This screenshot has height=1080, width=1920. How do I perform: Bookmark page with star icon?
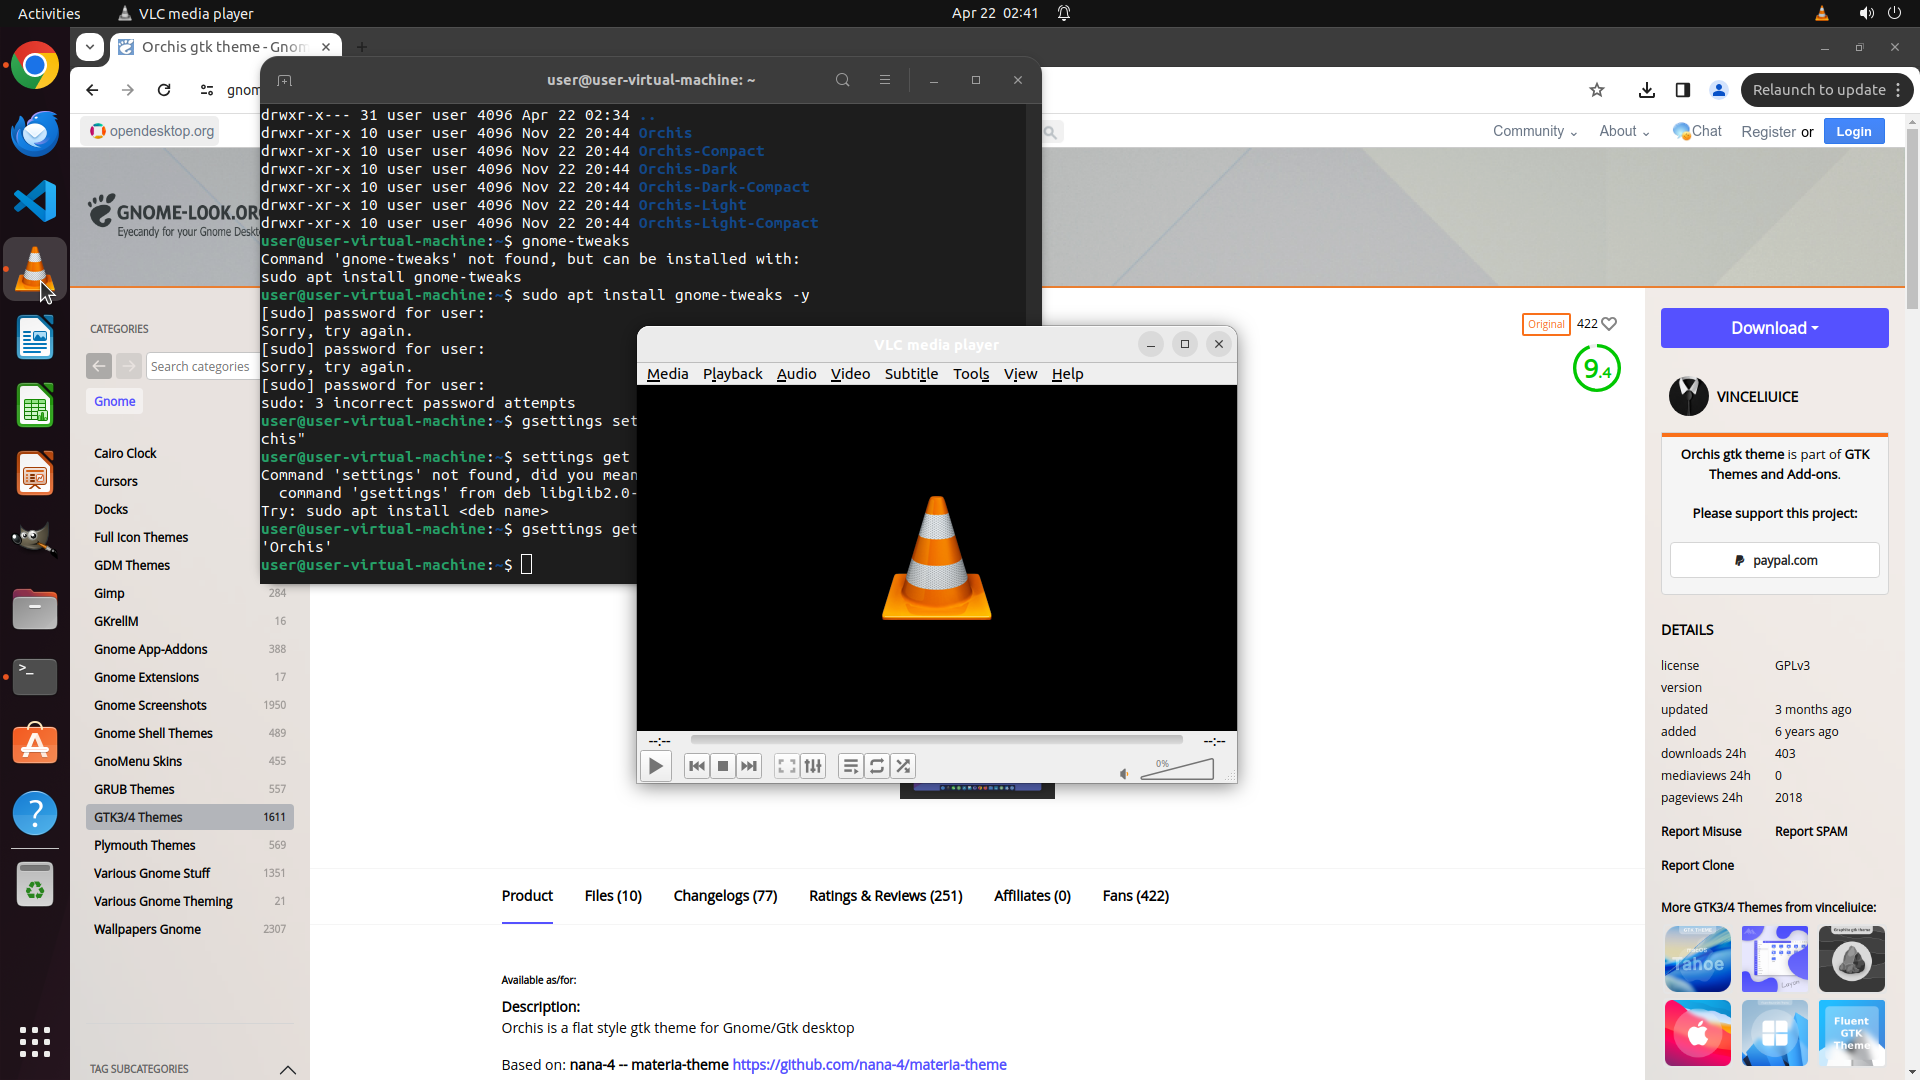[x=1597, y=90]
